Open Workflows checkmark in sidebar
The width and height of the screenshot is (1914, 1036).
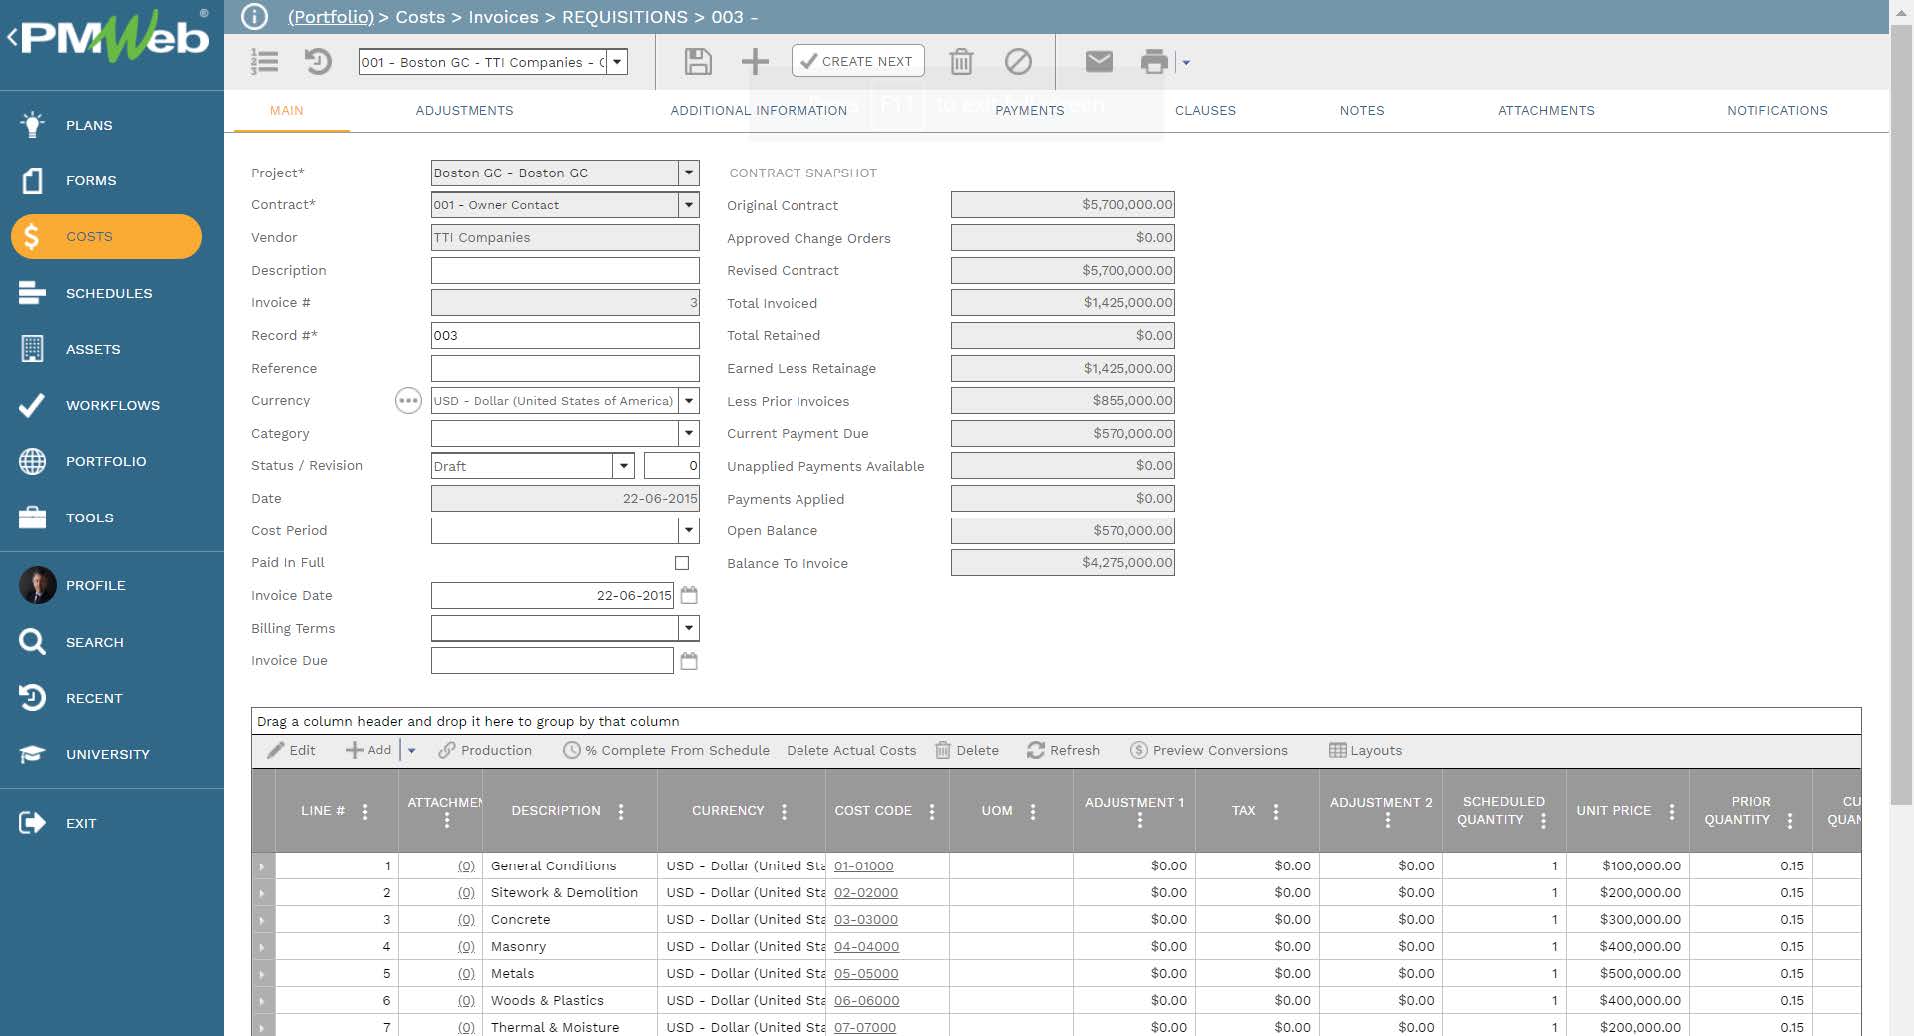32,405
